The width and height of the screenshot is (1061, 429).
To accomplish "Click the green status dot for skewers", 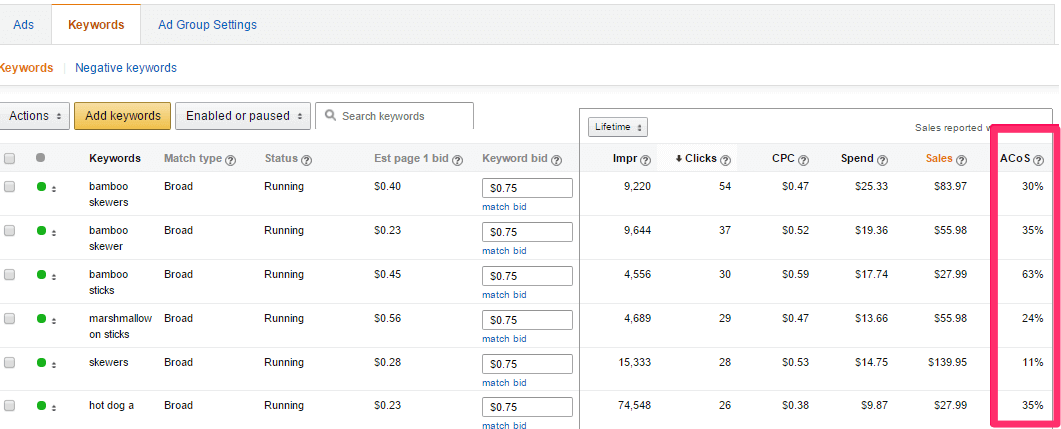I will tap(41, 363).
